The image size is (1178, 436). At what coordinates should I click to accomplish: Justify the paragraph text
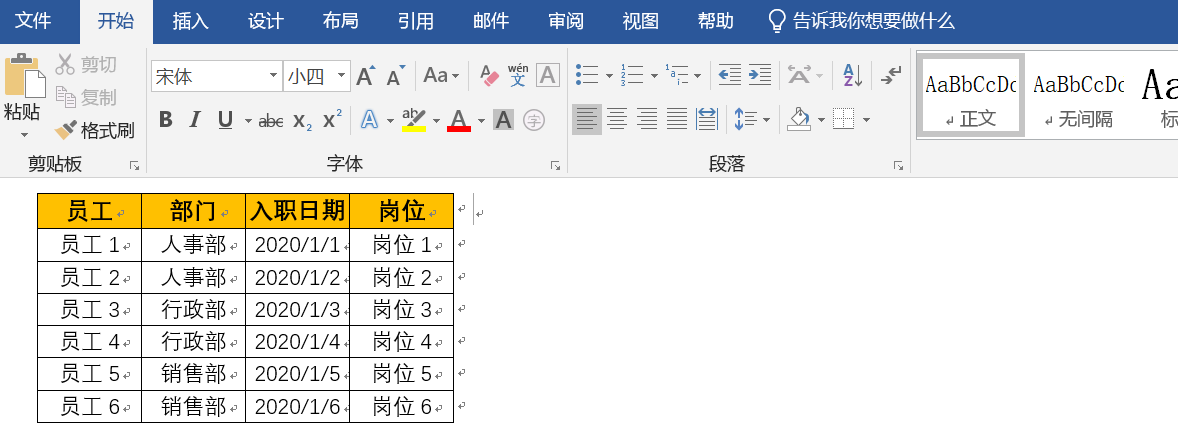tap(677, 119)
